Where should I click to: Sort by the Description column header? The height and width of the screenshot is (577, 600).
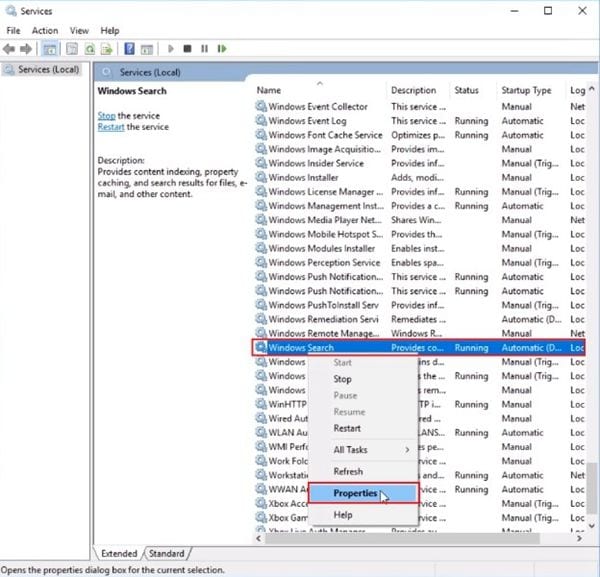(x=418, y=90)
